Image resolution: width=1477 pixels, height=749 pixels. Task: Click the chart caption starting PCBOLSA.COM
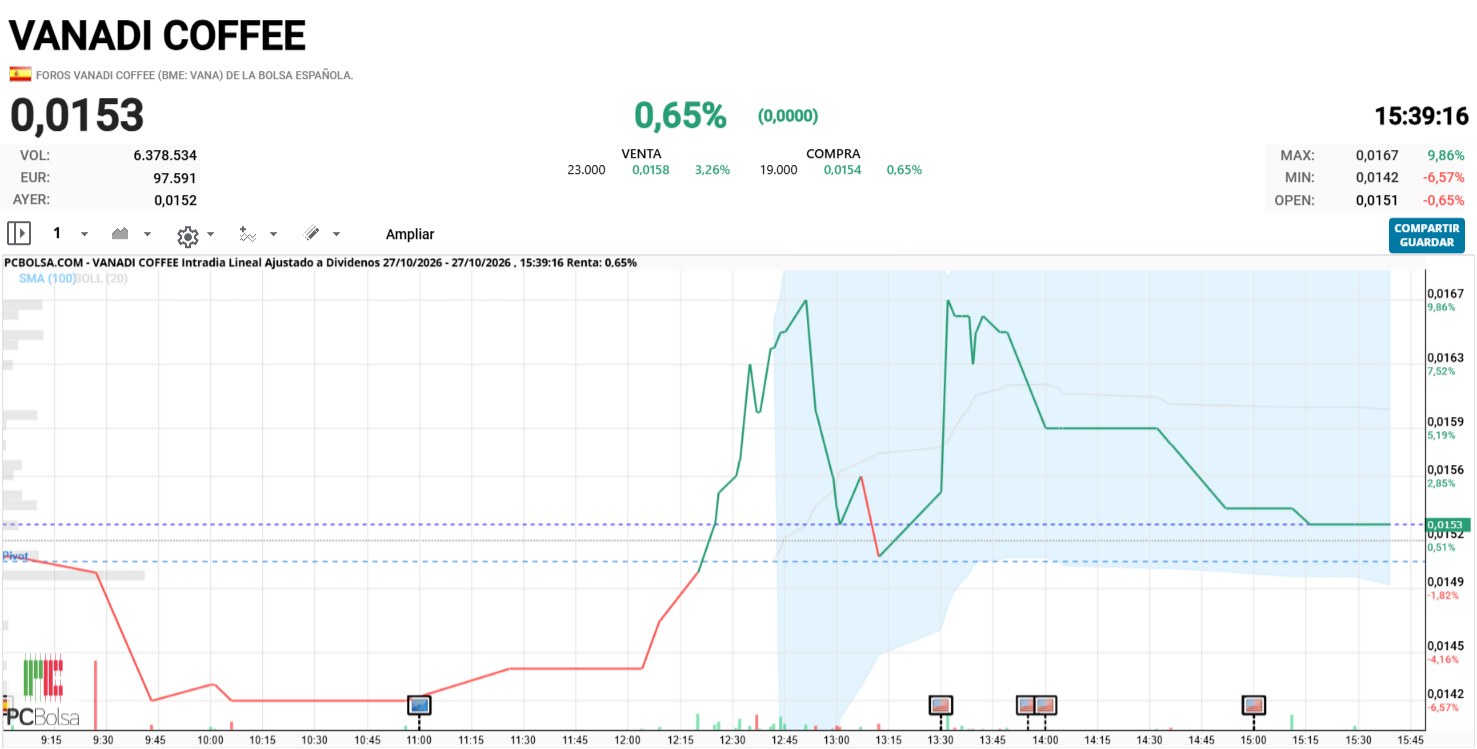tap(321, 262)
